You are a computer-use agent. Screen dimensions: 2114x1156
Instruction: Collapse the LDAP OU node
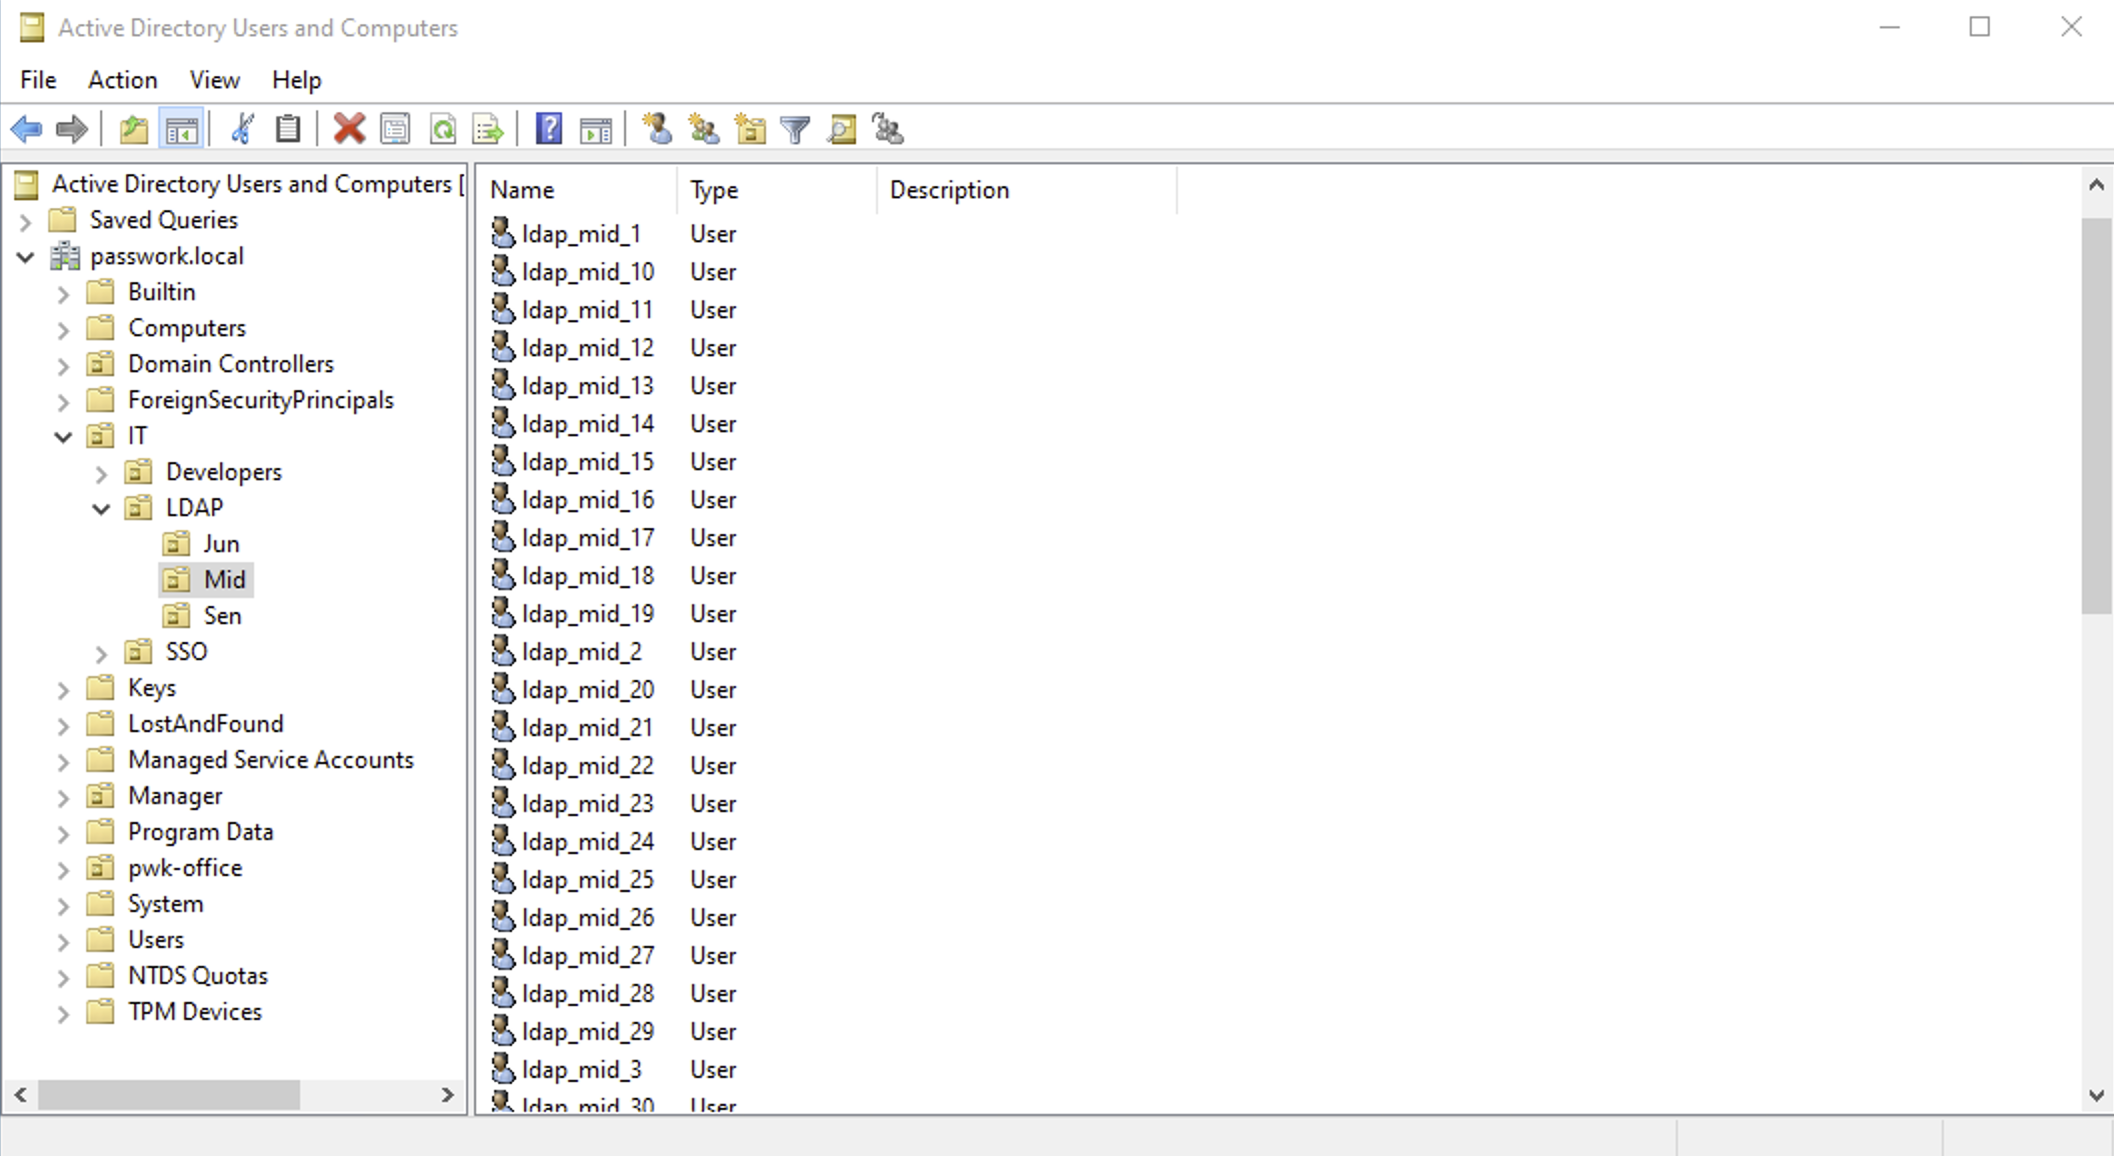point(101,509)
